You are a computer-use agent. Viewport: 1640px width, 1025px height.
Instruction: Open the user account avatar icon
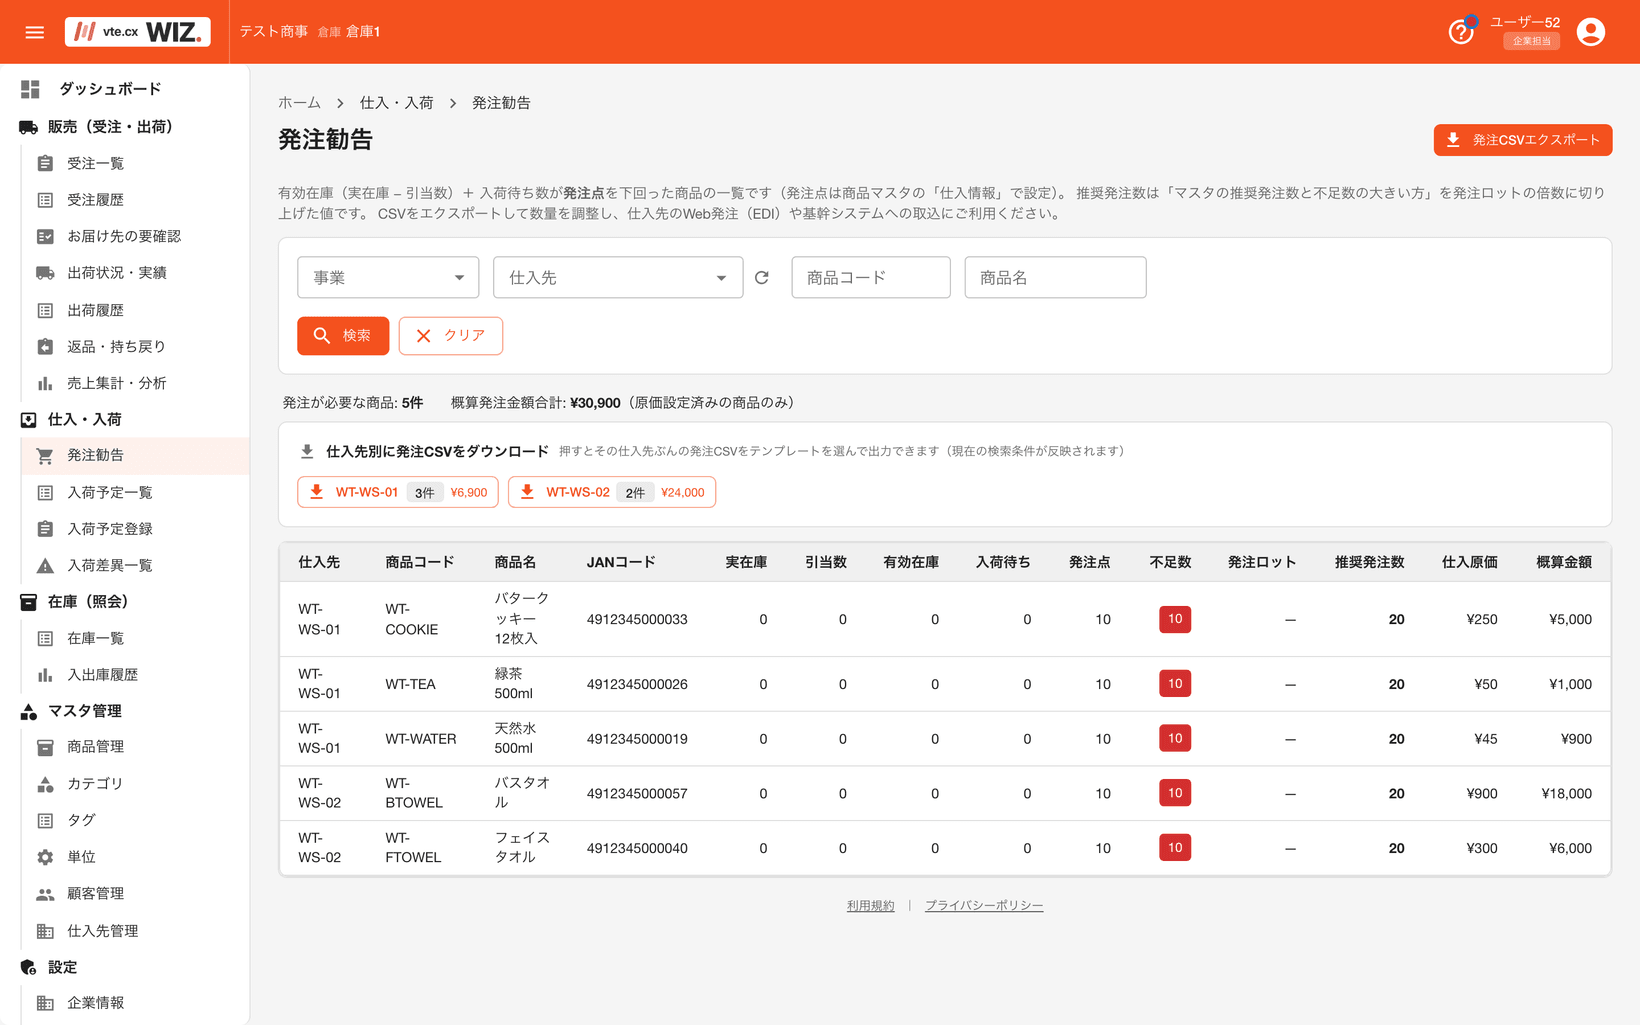pyautogui.click(x=1590, y=32)
